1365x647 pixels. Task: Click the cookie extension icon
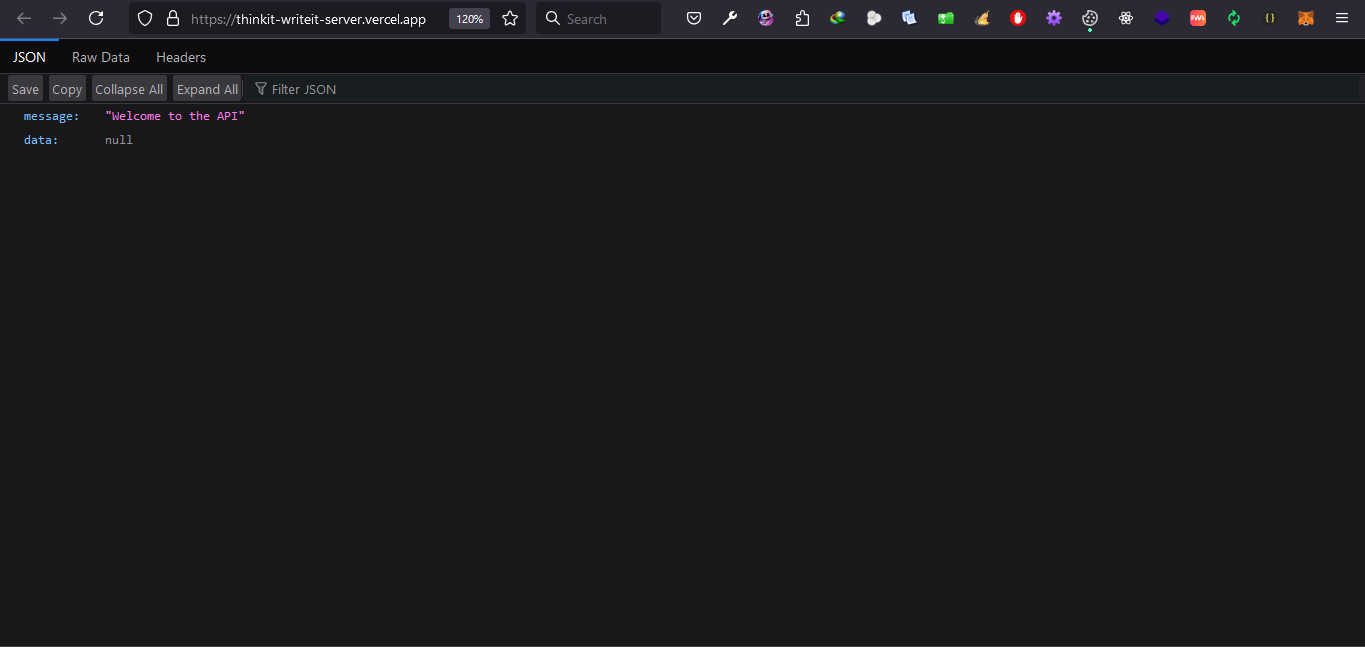(1090, 18)
